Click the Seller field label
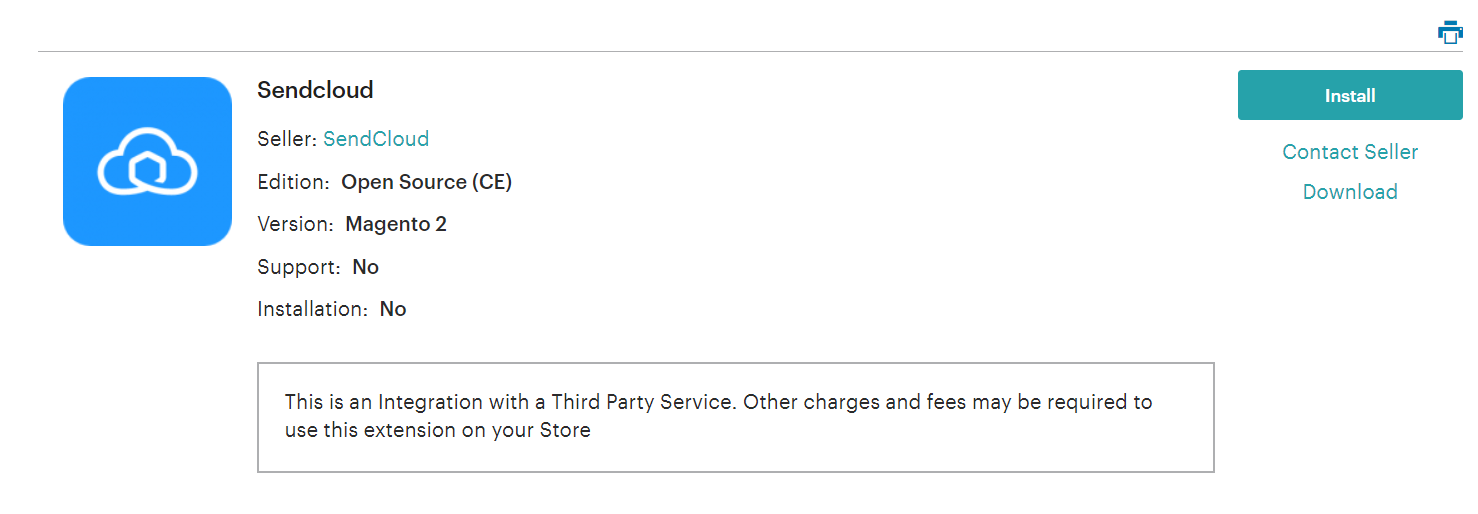This screenshot has height=514, width=1478. coord(287,139)
